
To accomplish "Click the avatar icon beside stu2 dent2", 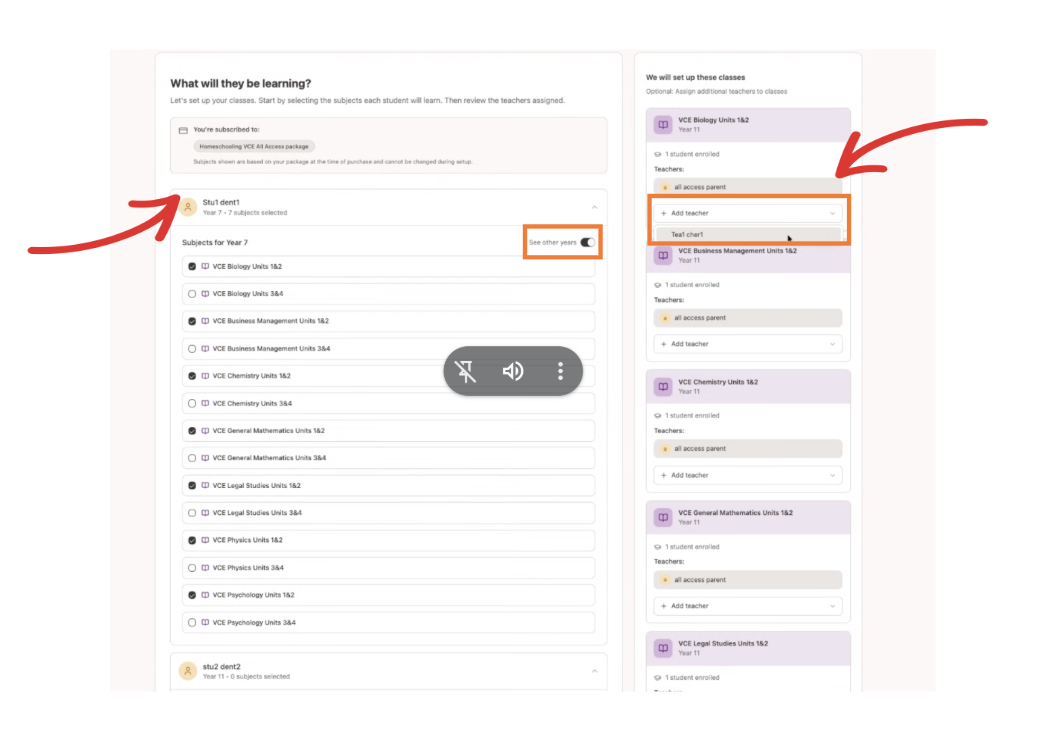I will point(188,671).
